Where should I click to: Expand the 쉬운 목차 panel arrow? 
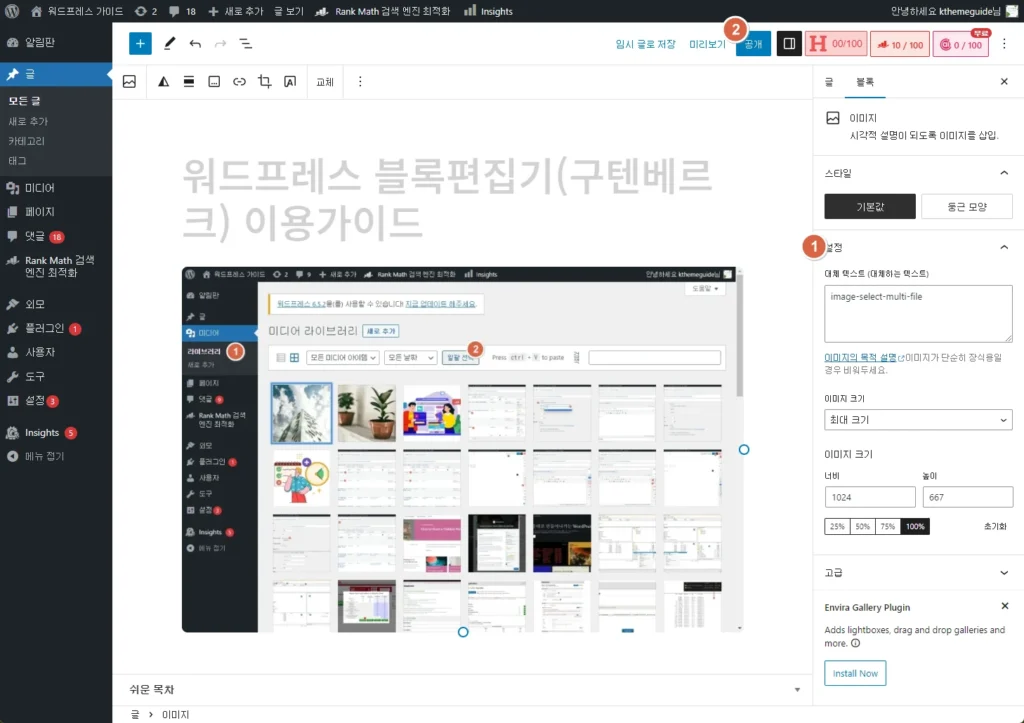[797, 690]
